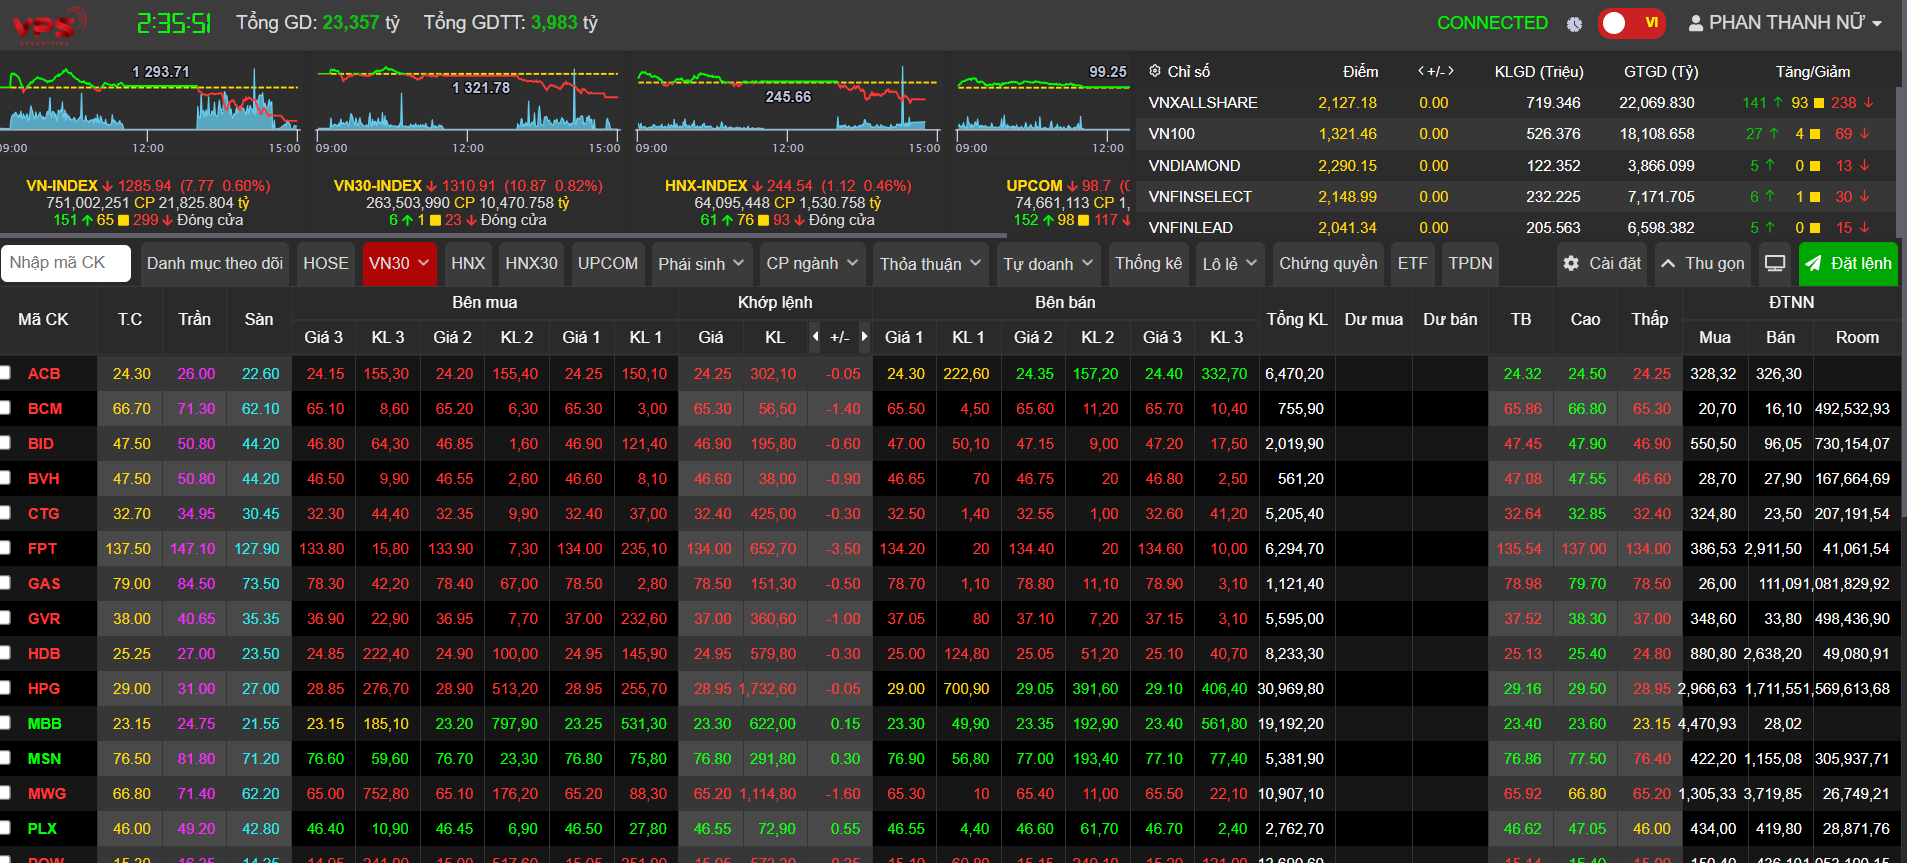The height and width of the screenshot is (863, 1907).
Task: Tick the checkbox for GVR
Action: [x=5, y=618]
